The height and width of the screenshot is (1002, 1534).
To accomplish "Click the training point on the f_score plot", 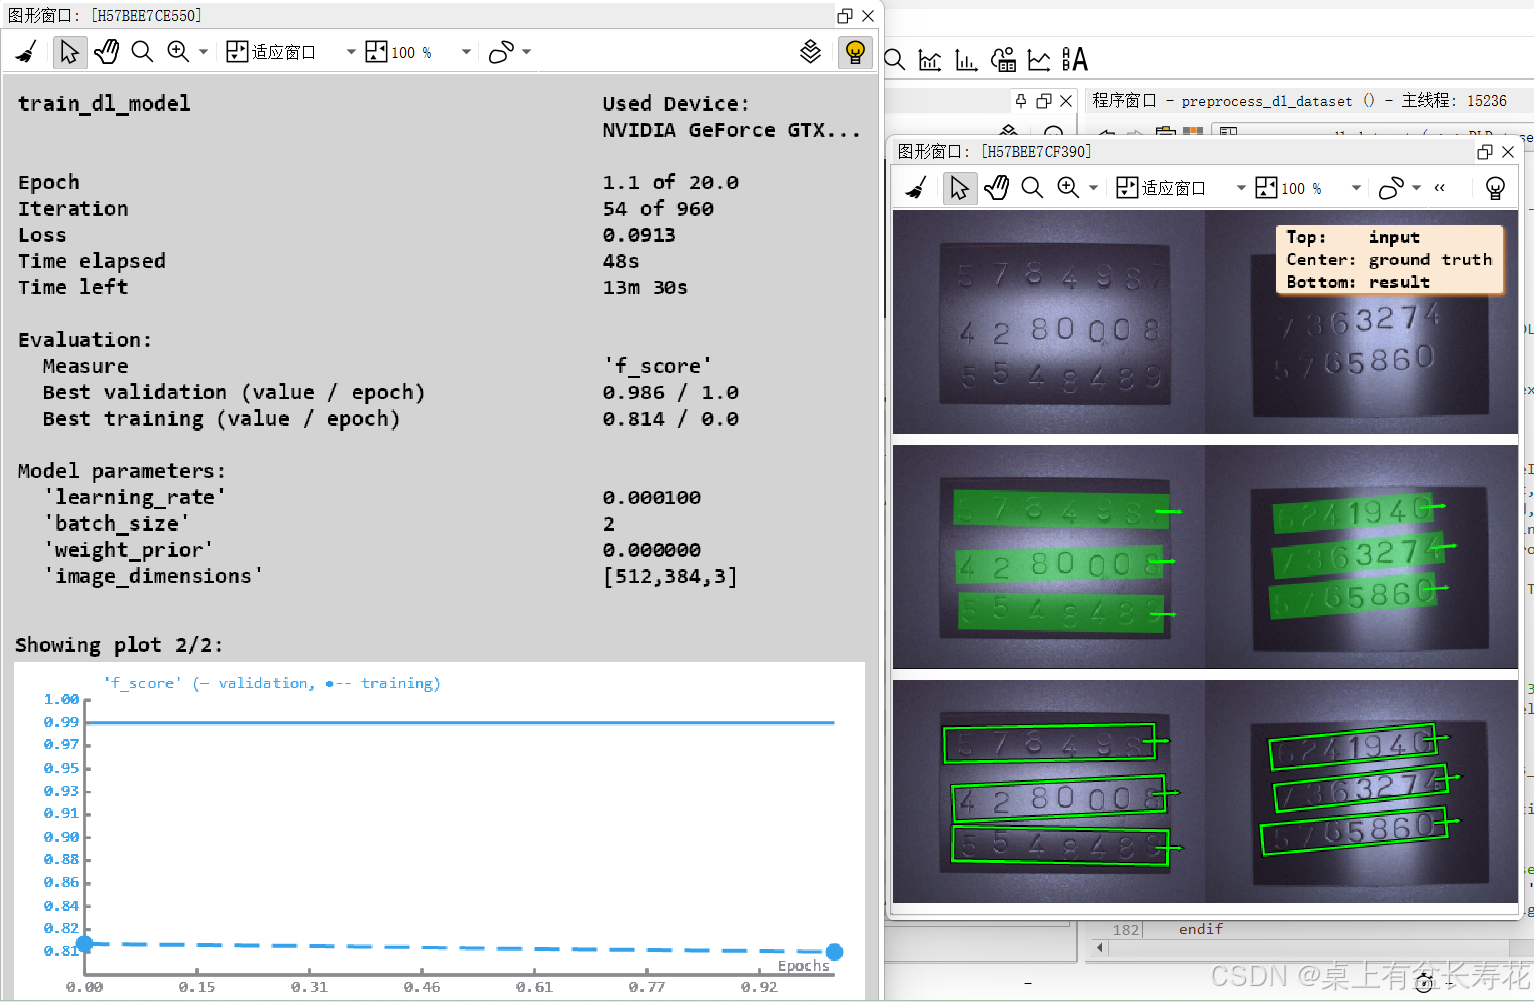I will (x=834, y=951).
